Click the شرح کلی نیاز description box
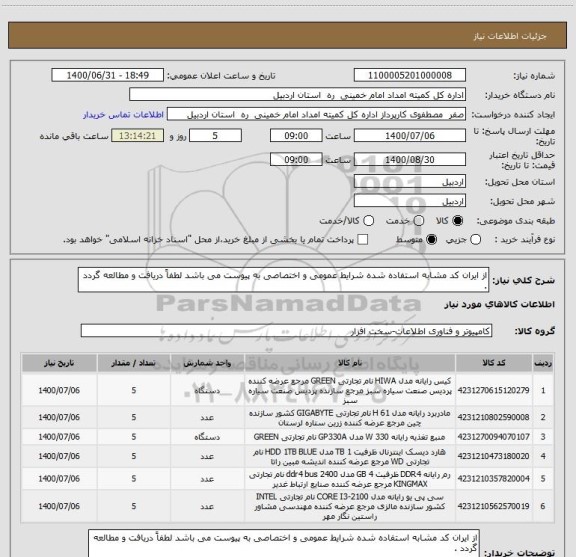The height and width of the screenshot is (557, 576). pyautogui.click(x=284, y=280)
